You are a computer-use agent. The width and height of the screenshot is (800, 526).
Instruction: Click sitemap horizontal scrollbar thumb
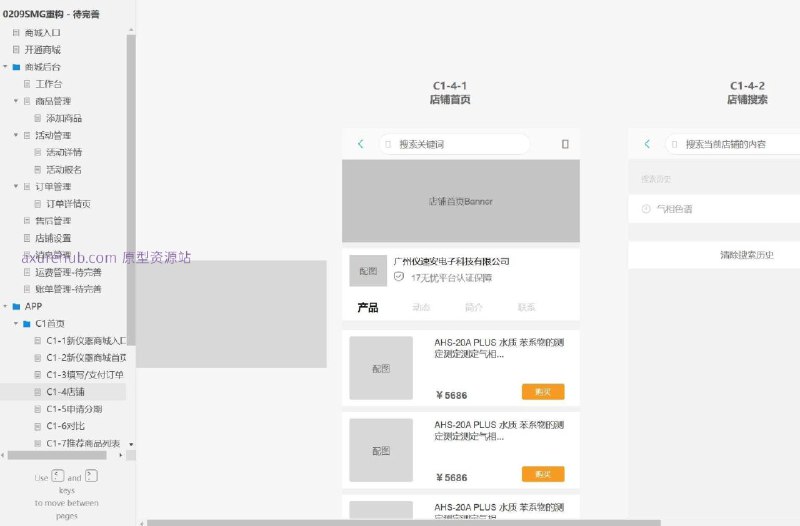point(57,456)
